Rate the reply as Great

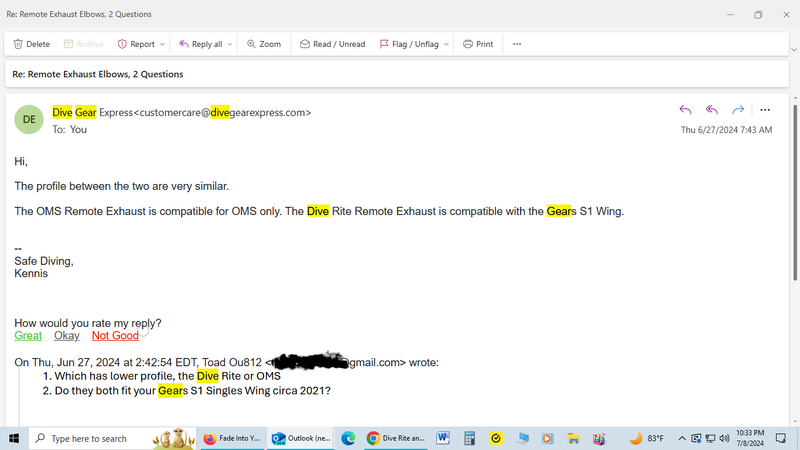pyautogui.click(x=28, y=336)
